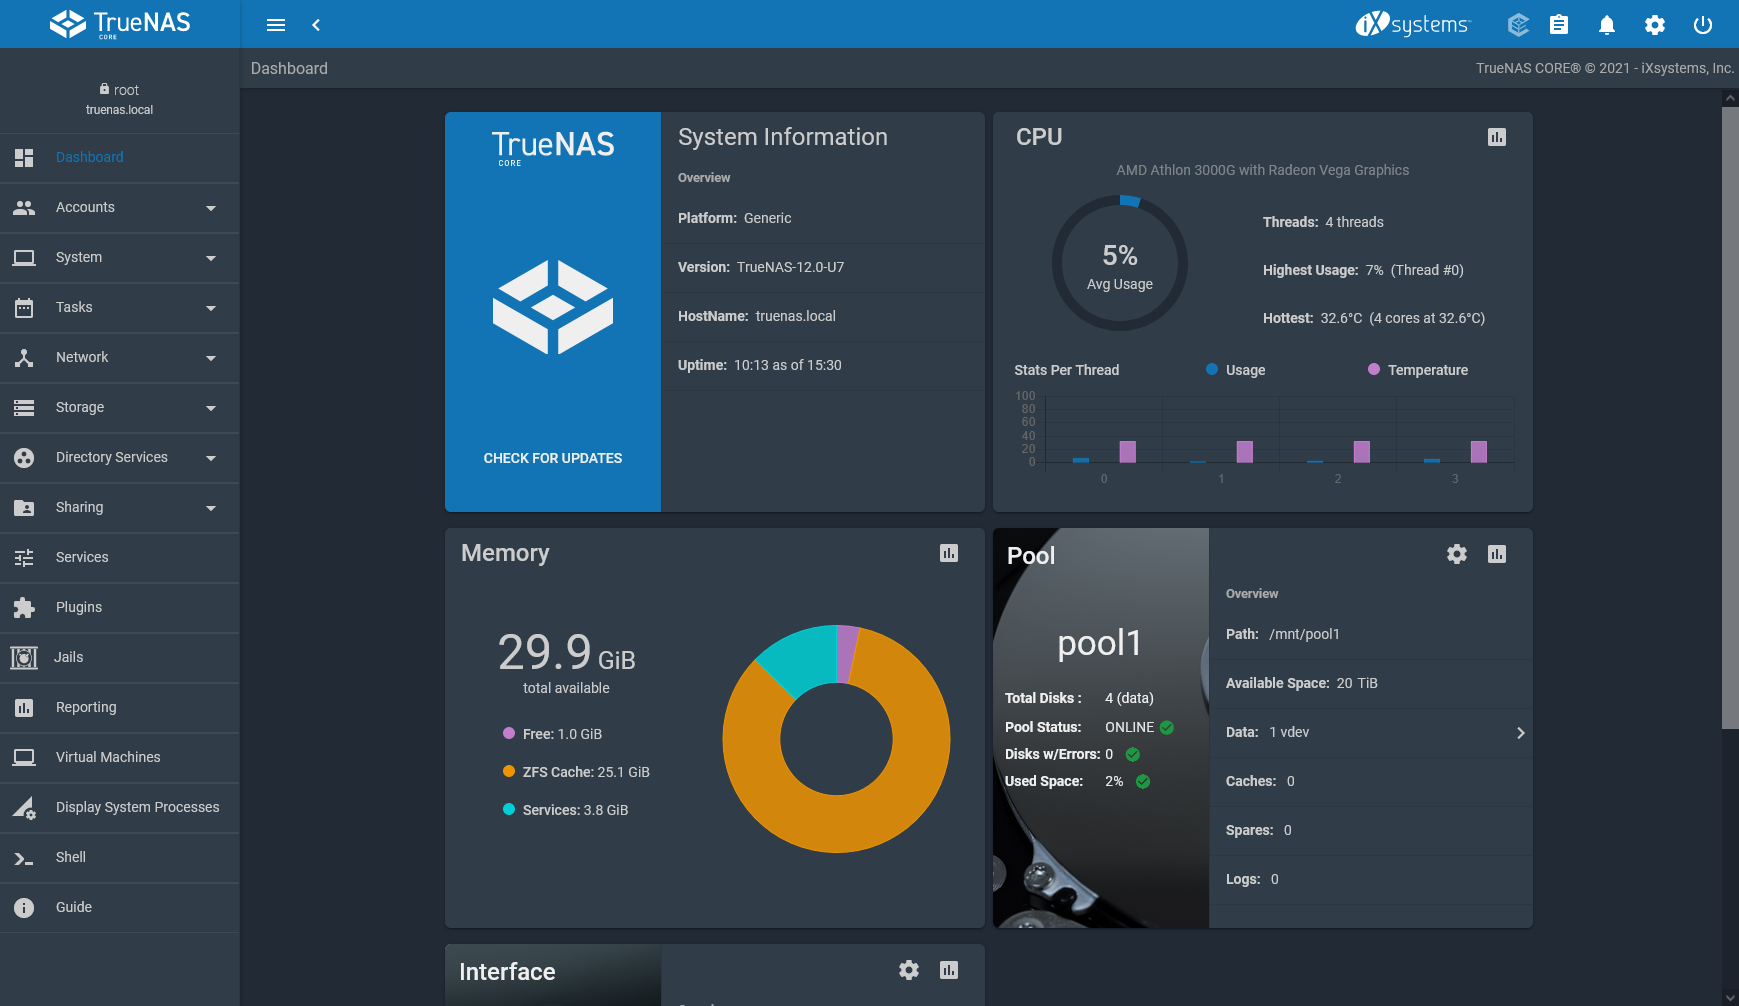Expand the Accounts menu arrow
1739x1006 pixels.
pos(211,208)
